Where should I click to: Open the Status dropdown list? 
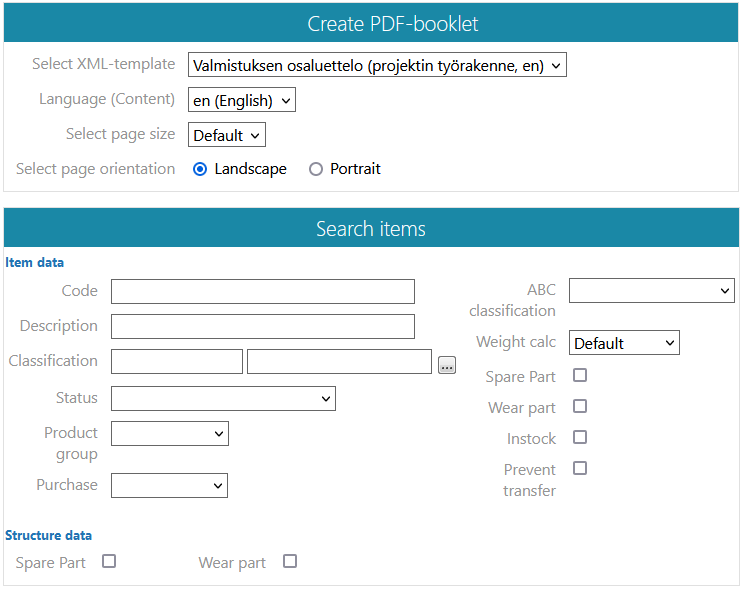tap(223, 399)
